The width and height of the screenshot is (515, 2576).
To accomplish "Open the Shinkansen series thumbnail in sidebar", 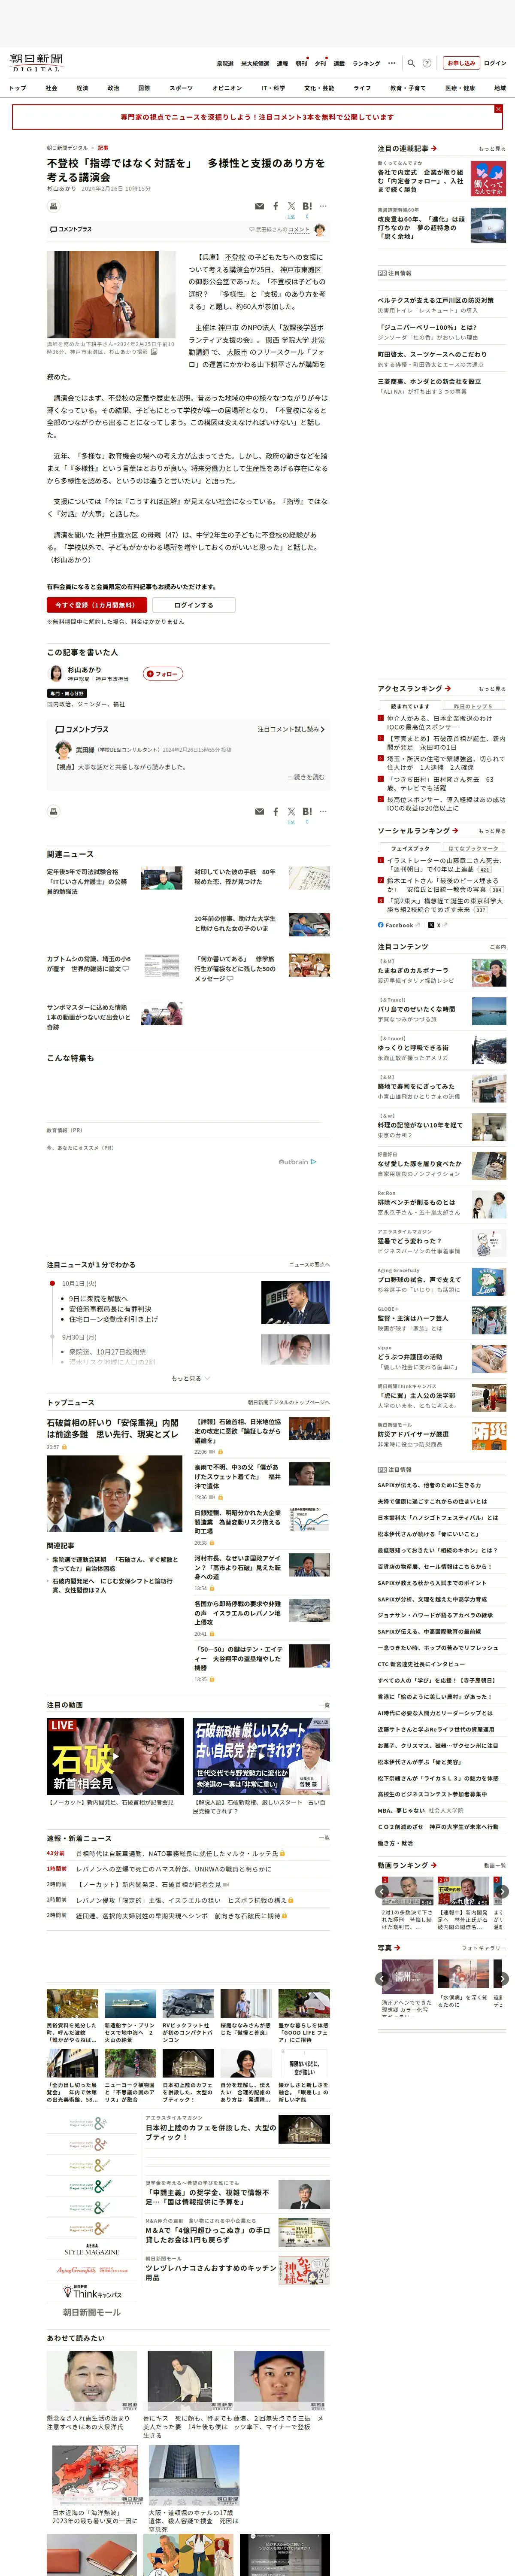I will (488, 225).
